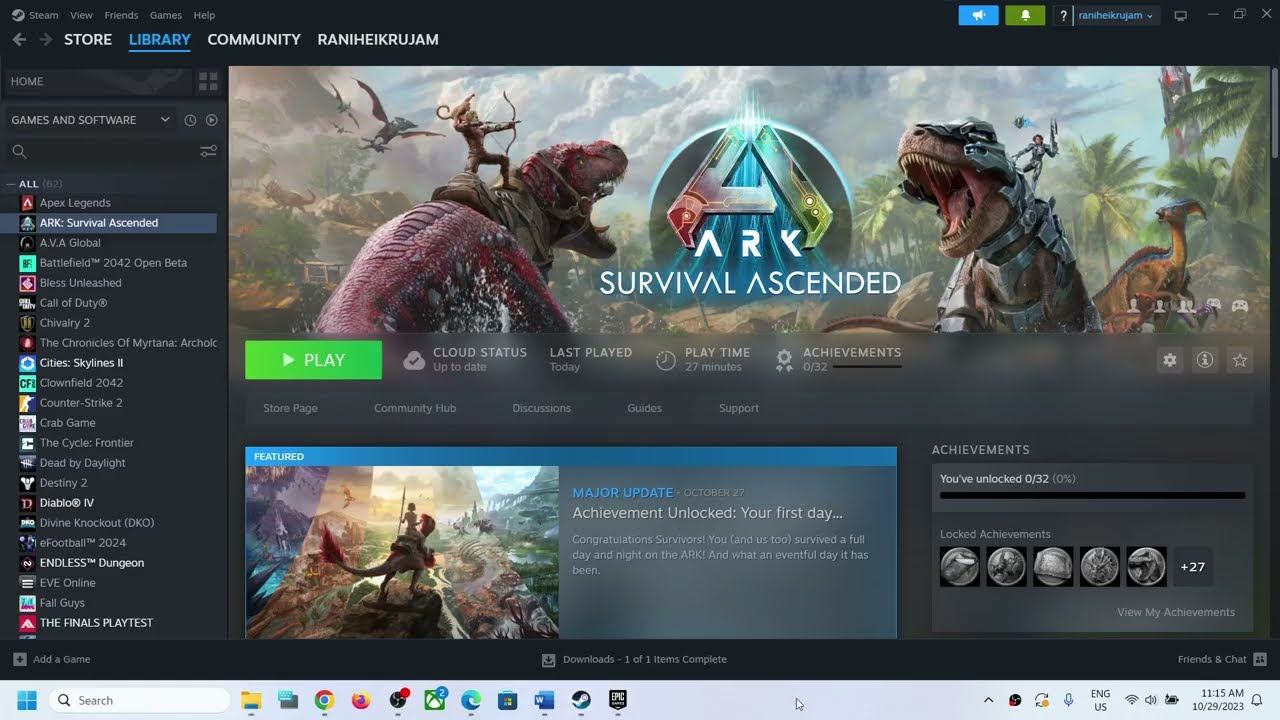Click the recent activity clock icon
1280x720 pixels.
pos(190,120)
